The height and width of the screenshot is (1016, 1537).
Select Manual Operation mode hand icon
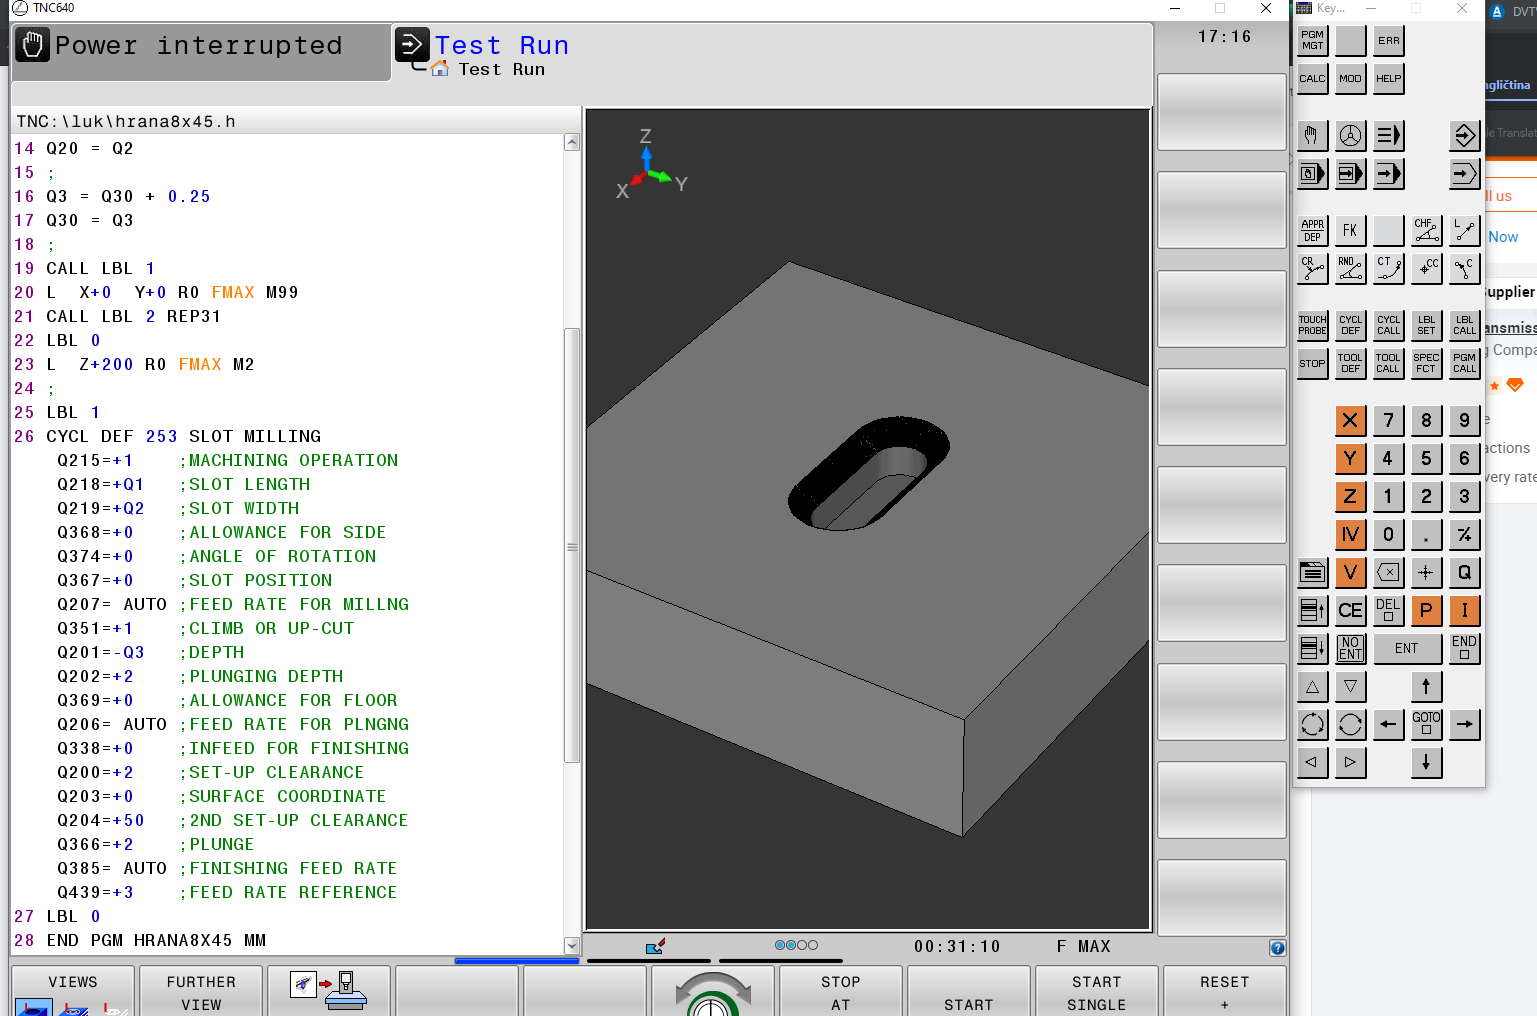pos(1312,136)
